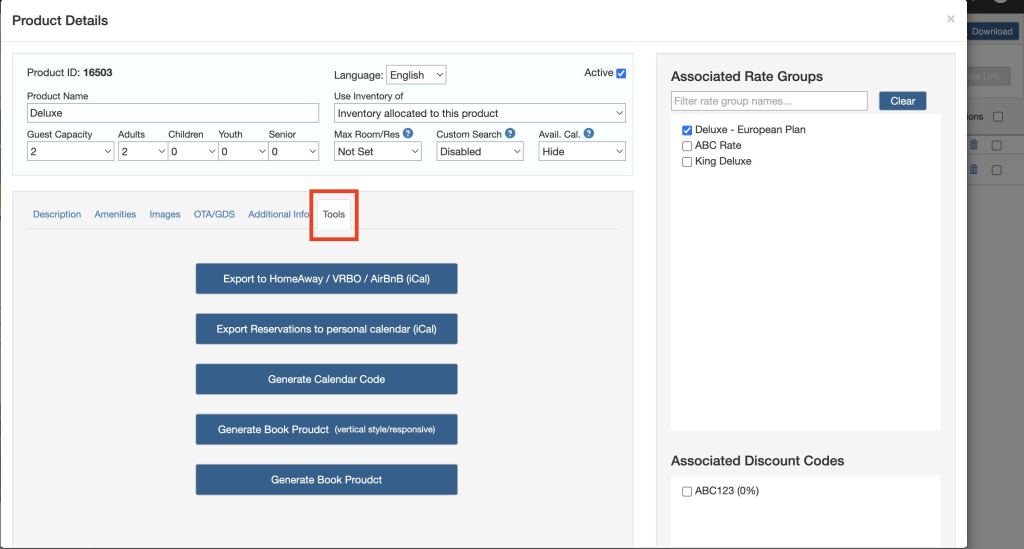The height and width of the screenshot is (549, 1024).
Task: Uncheck Deluxe - European Plan rate group
Action: pos(687,130)
